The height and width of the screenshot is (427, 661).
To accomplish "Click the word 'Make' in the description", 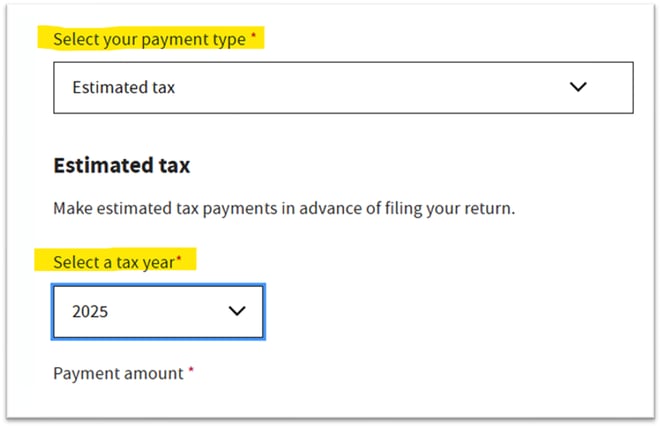I will tap(72, 210).
